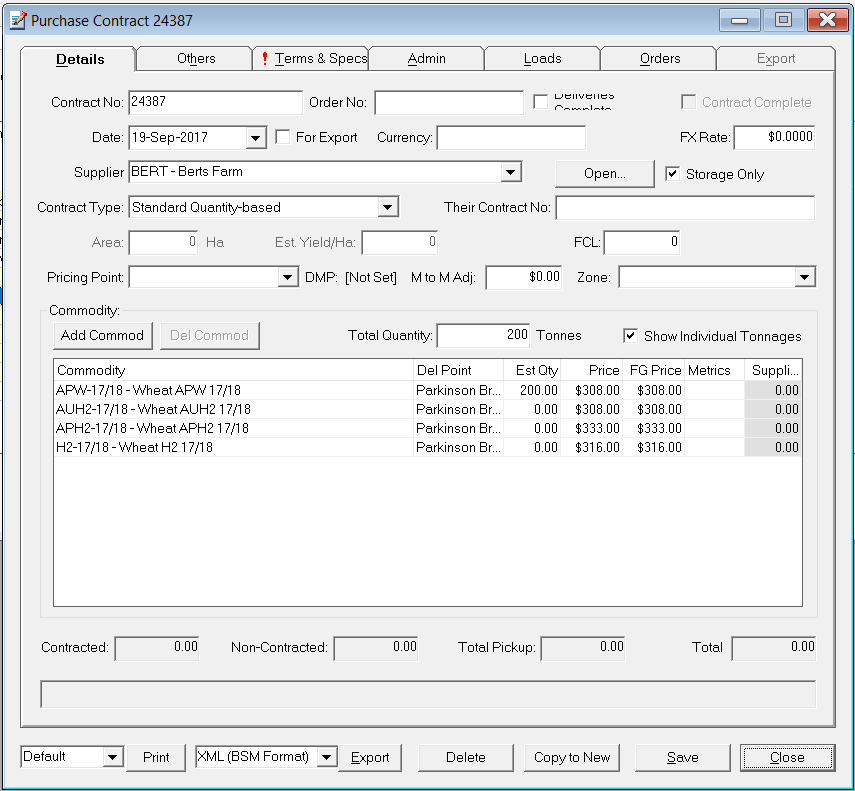This screenshot has width=855, height=791.
Task: Click the Export button at bottom
Action: click(x=370, y=757)
